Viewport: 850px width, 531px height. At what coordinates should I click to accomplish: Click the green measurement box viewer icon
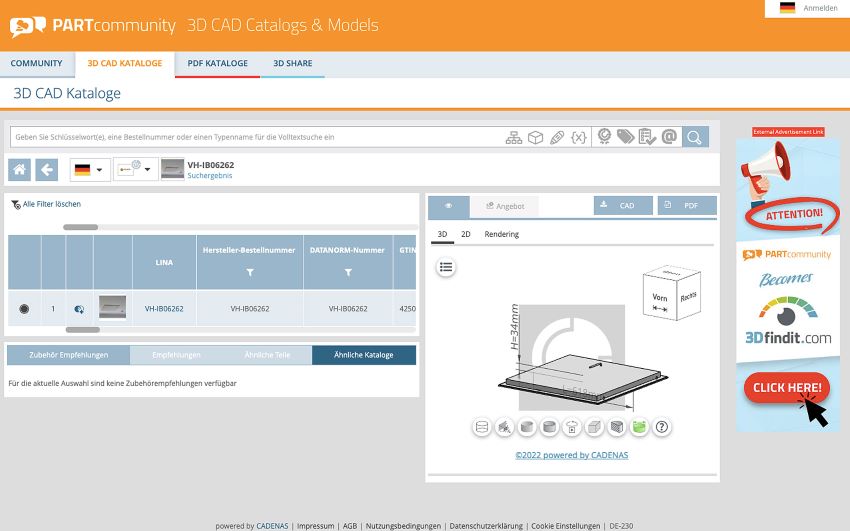tap(640, 428)
